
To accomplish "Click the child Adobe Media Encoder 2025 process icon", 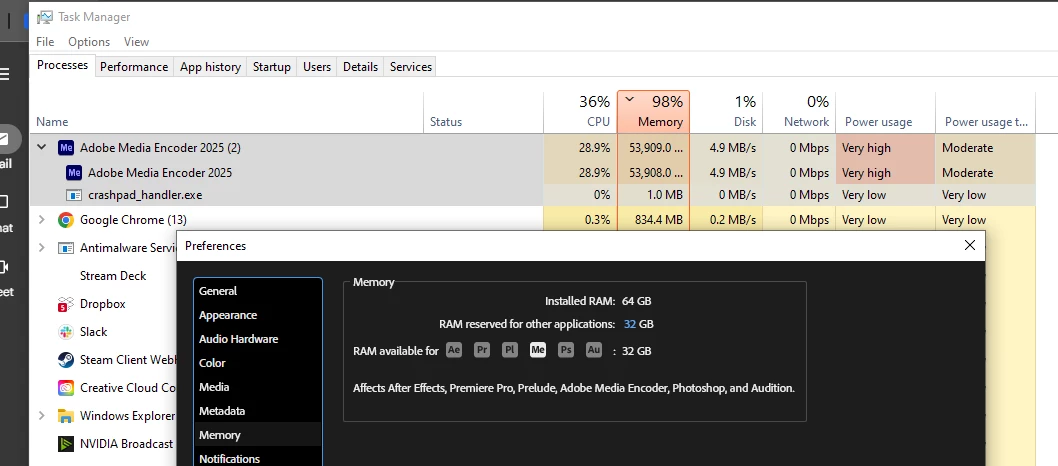I will (74, 173).
